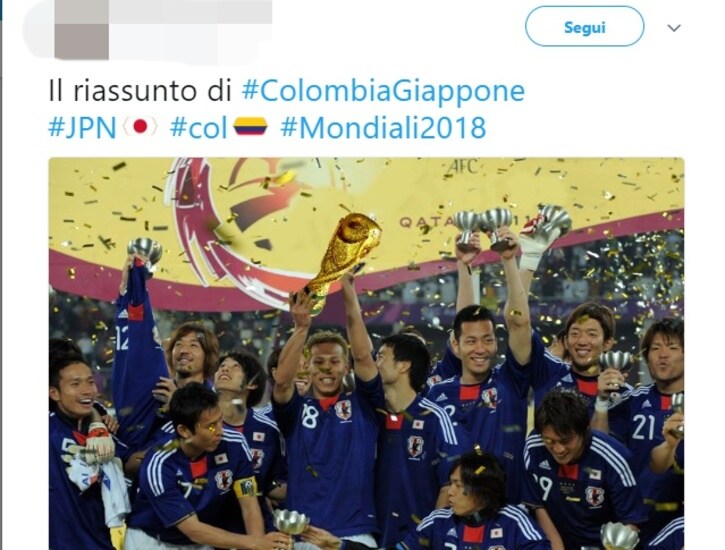Viewport: 725px width, 550px height.
Task: Open the attached celebration photo
Action: tap(366, 354)
